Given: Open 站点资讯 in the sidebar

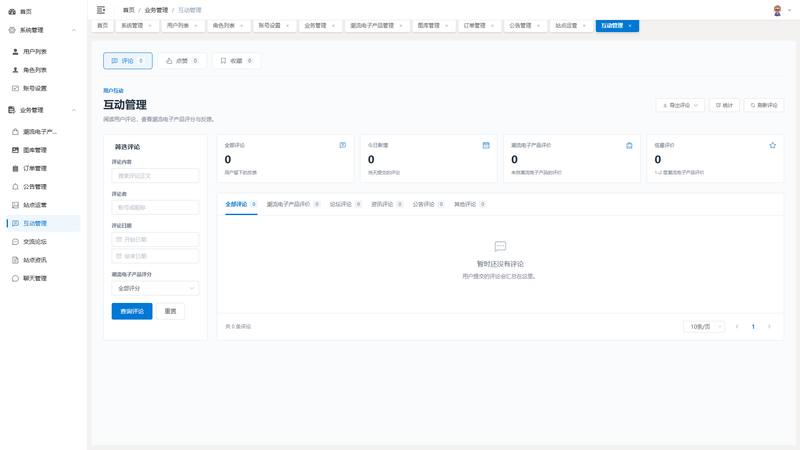Looking at the screenshot, I should pyautogui.click(x=44, y=260).
